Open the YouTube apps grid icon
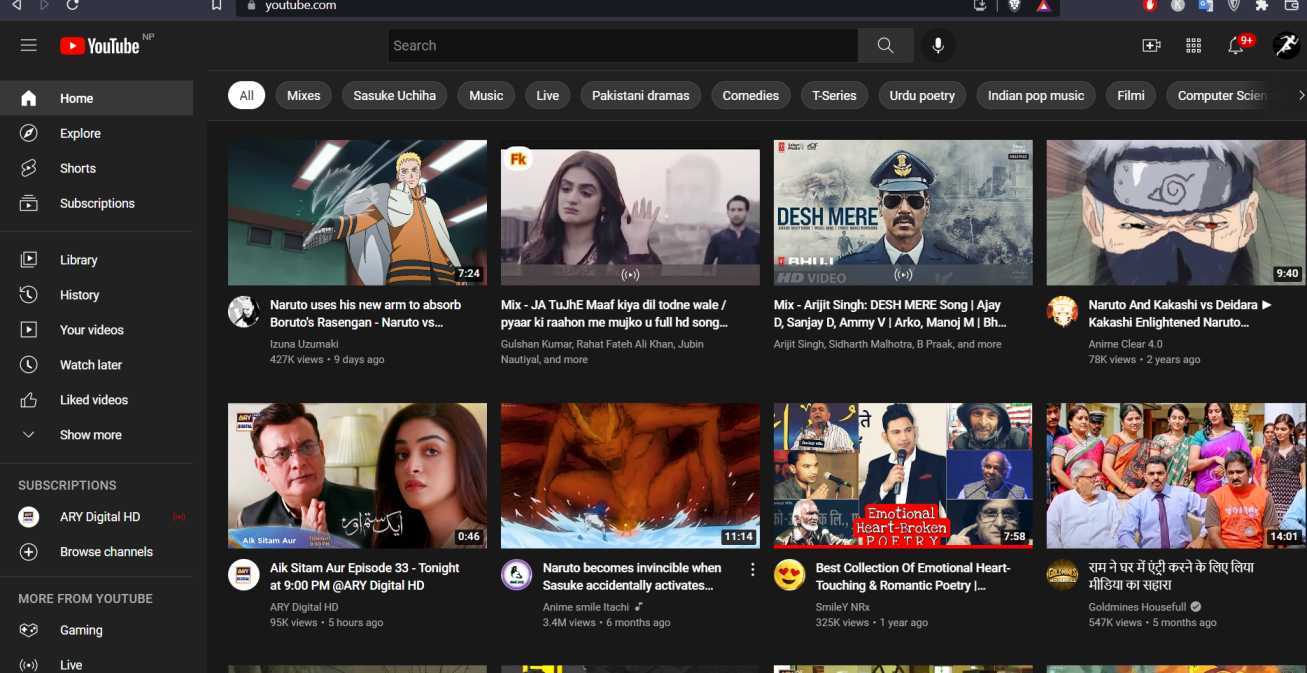The height and width of the screenshot is (673, 1307). [x=1193, y=45]
